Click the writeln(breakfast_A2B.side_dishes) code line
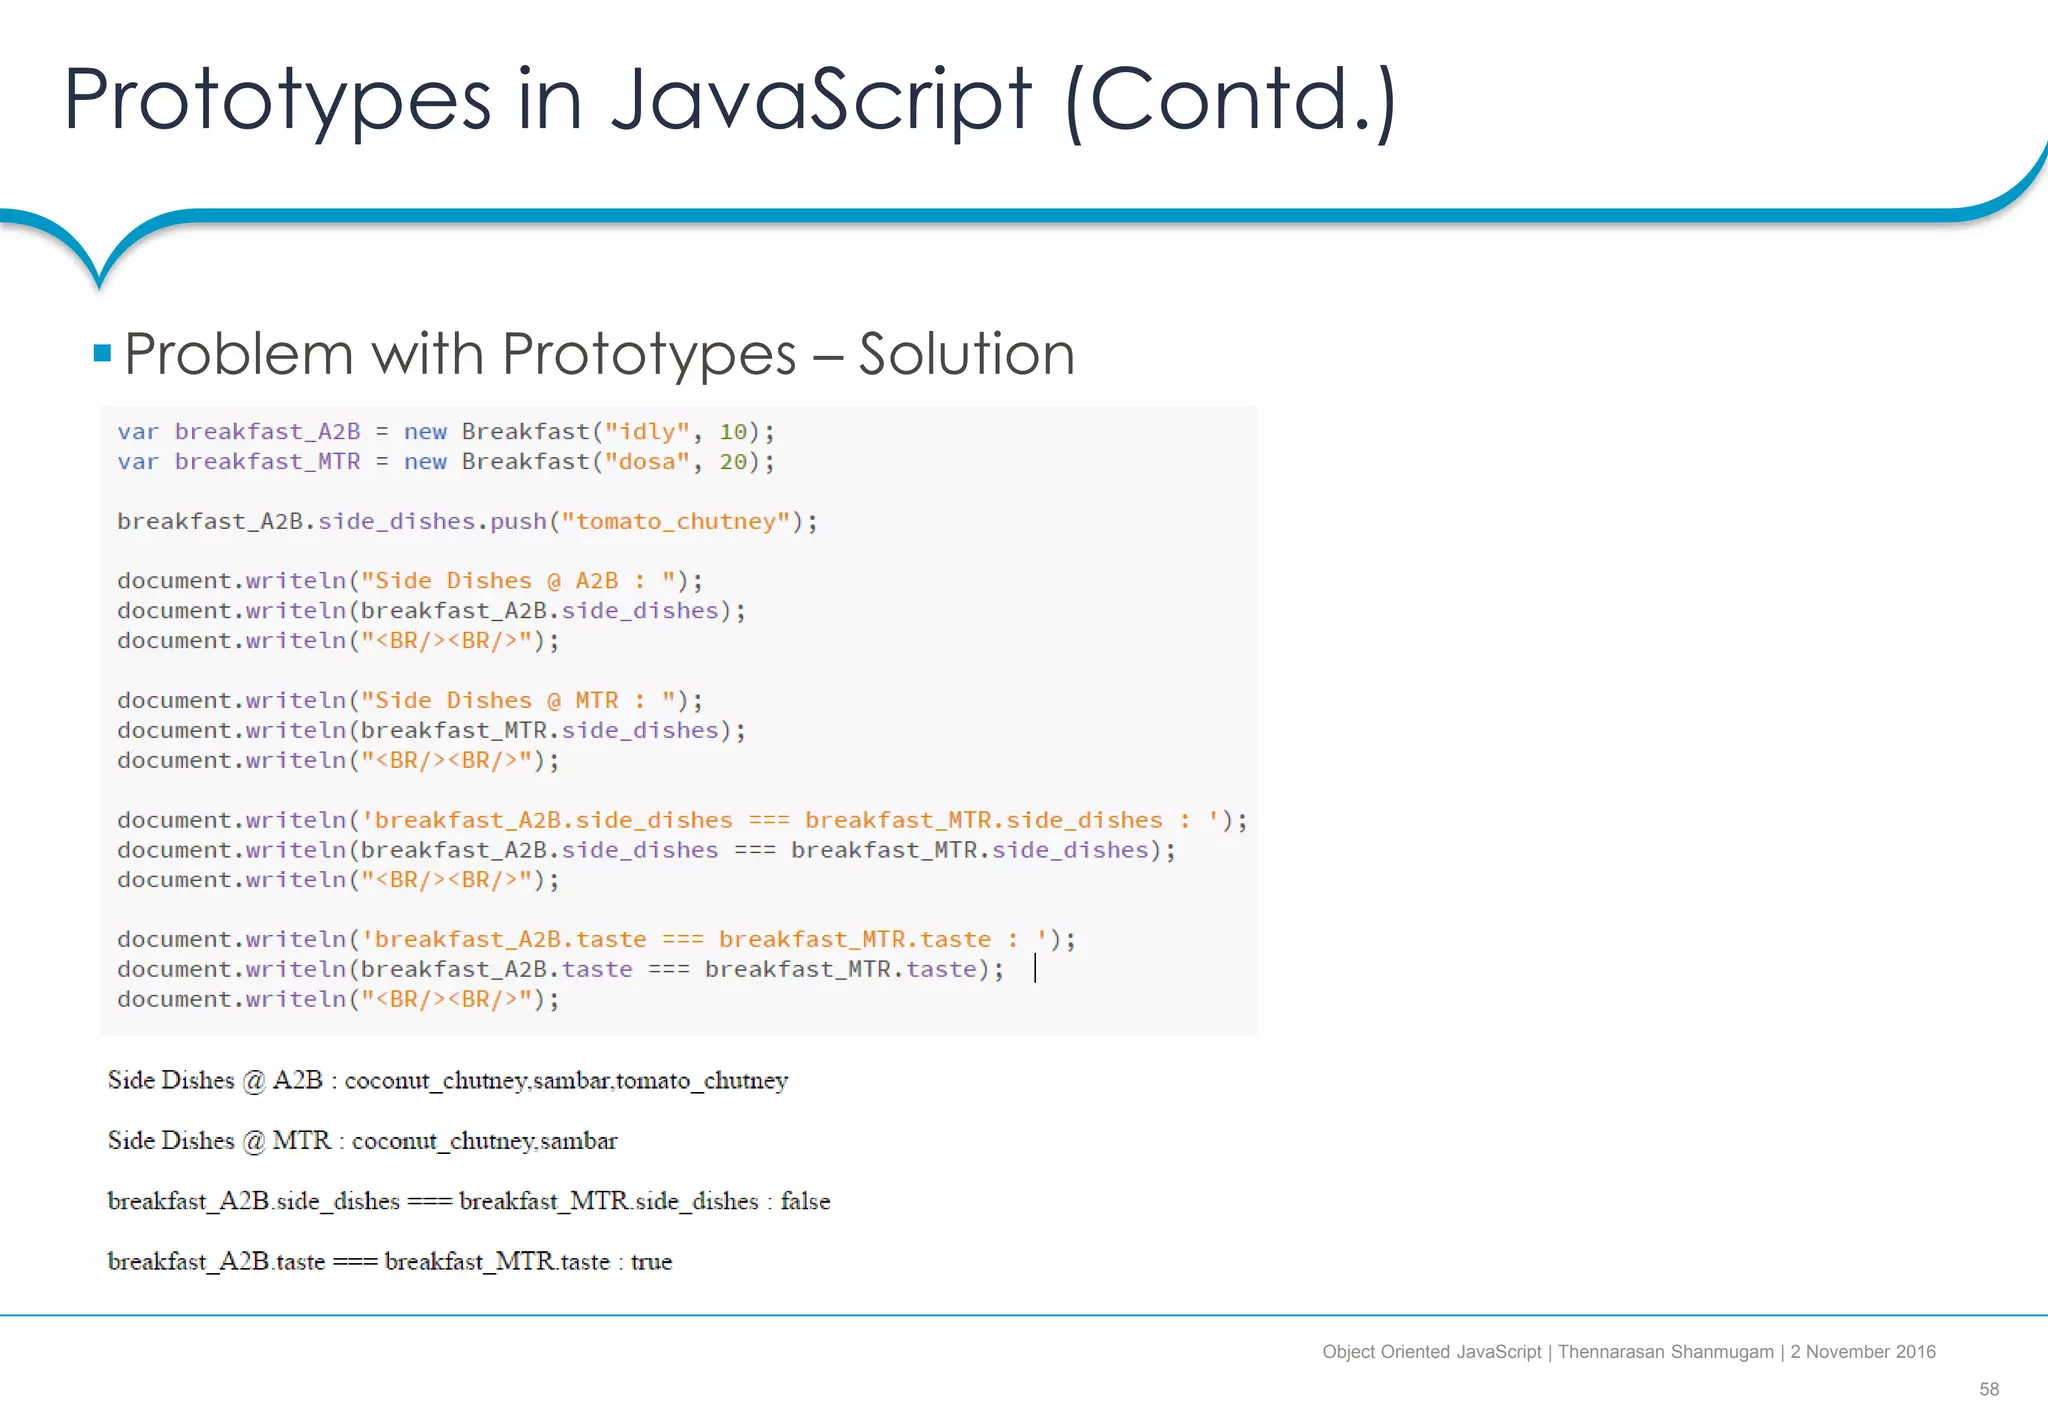 click(x=431, y=611)
